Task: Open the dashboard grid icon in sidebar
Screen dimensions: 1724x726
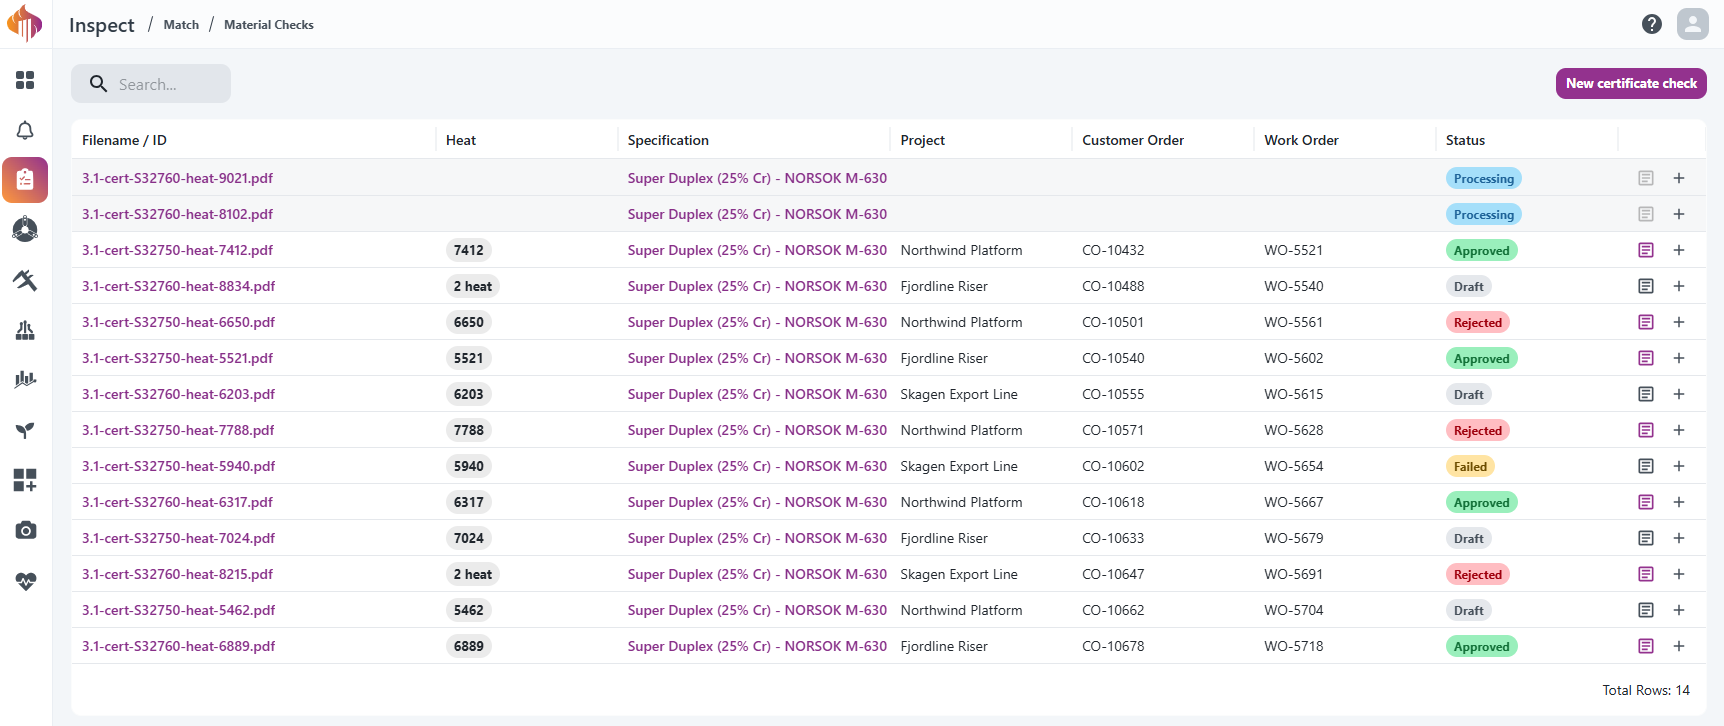Action: coord(25,80)
